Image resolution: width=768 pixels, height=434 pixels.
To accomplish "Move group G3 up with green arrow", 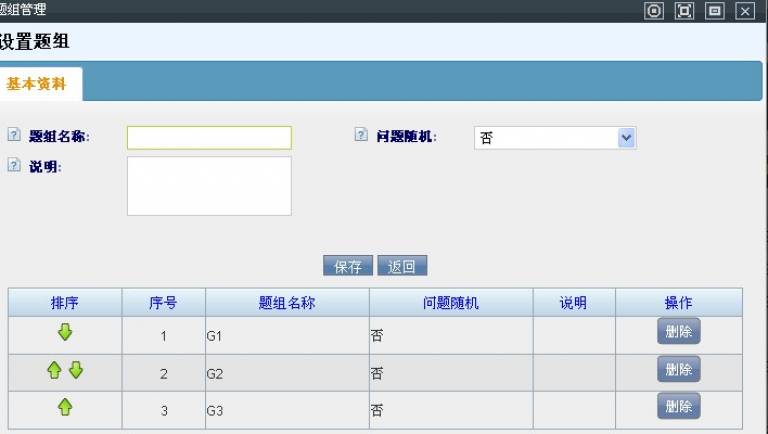I will [x=65, y=407].
